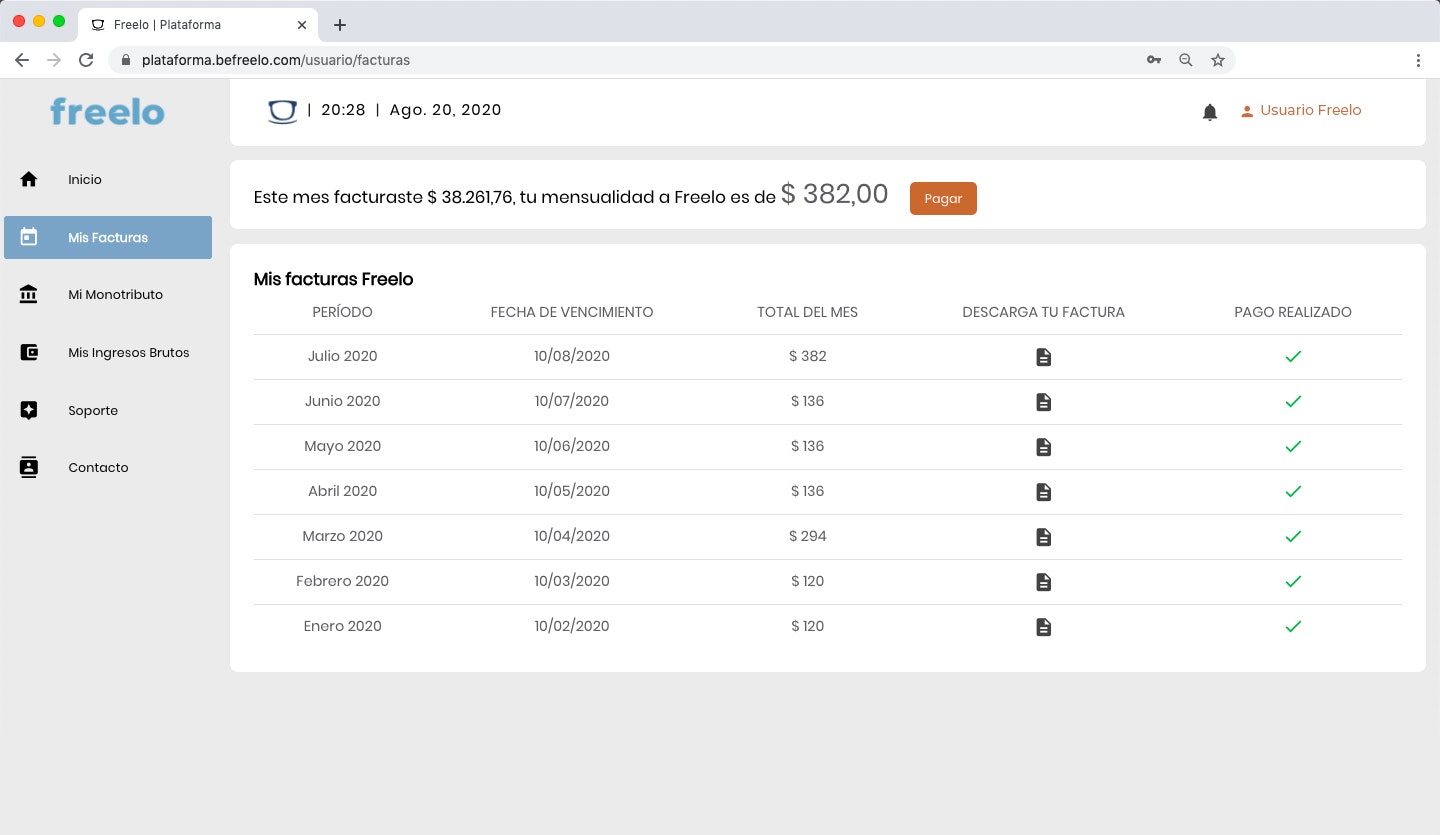This screenshot has width=1440, height=835.
Task: Click the due date 10/02/2020
Action: [572, 626]
